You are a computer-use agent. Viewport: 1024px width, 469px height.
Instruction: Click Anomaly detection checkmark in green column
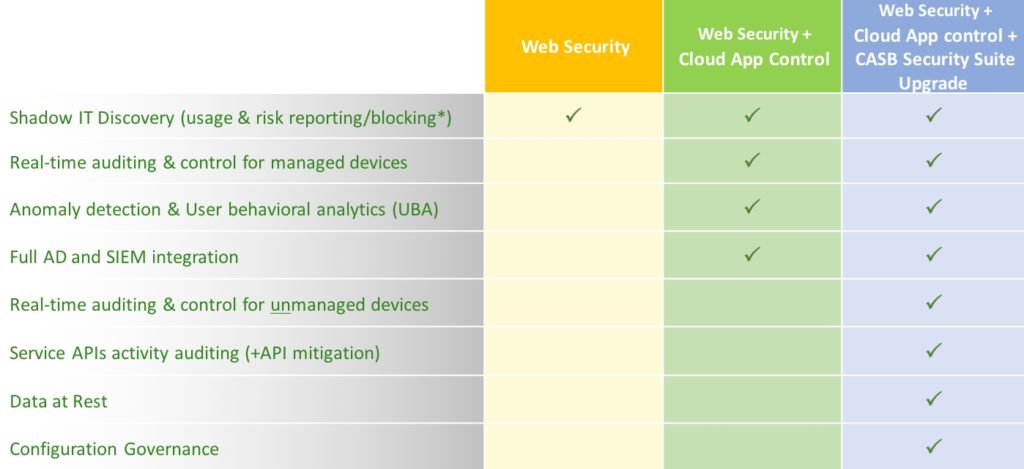(x=752, y=207)
